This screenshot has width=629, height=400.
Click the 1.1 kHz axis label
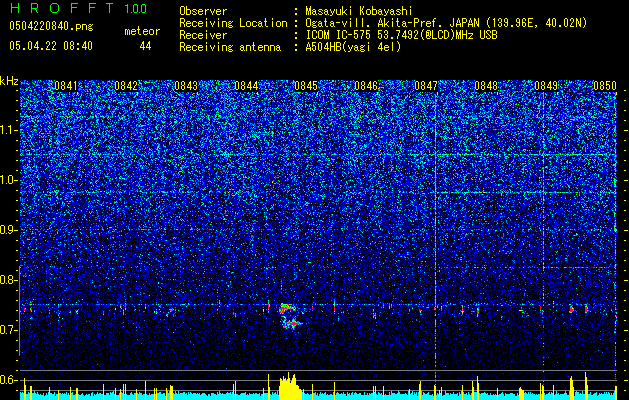point(9,130)
